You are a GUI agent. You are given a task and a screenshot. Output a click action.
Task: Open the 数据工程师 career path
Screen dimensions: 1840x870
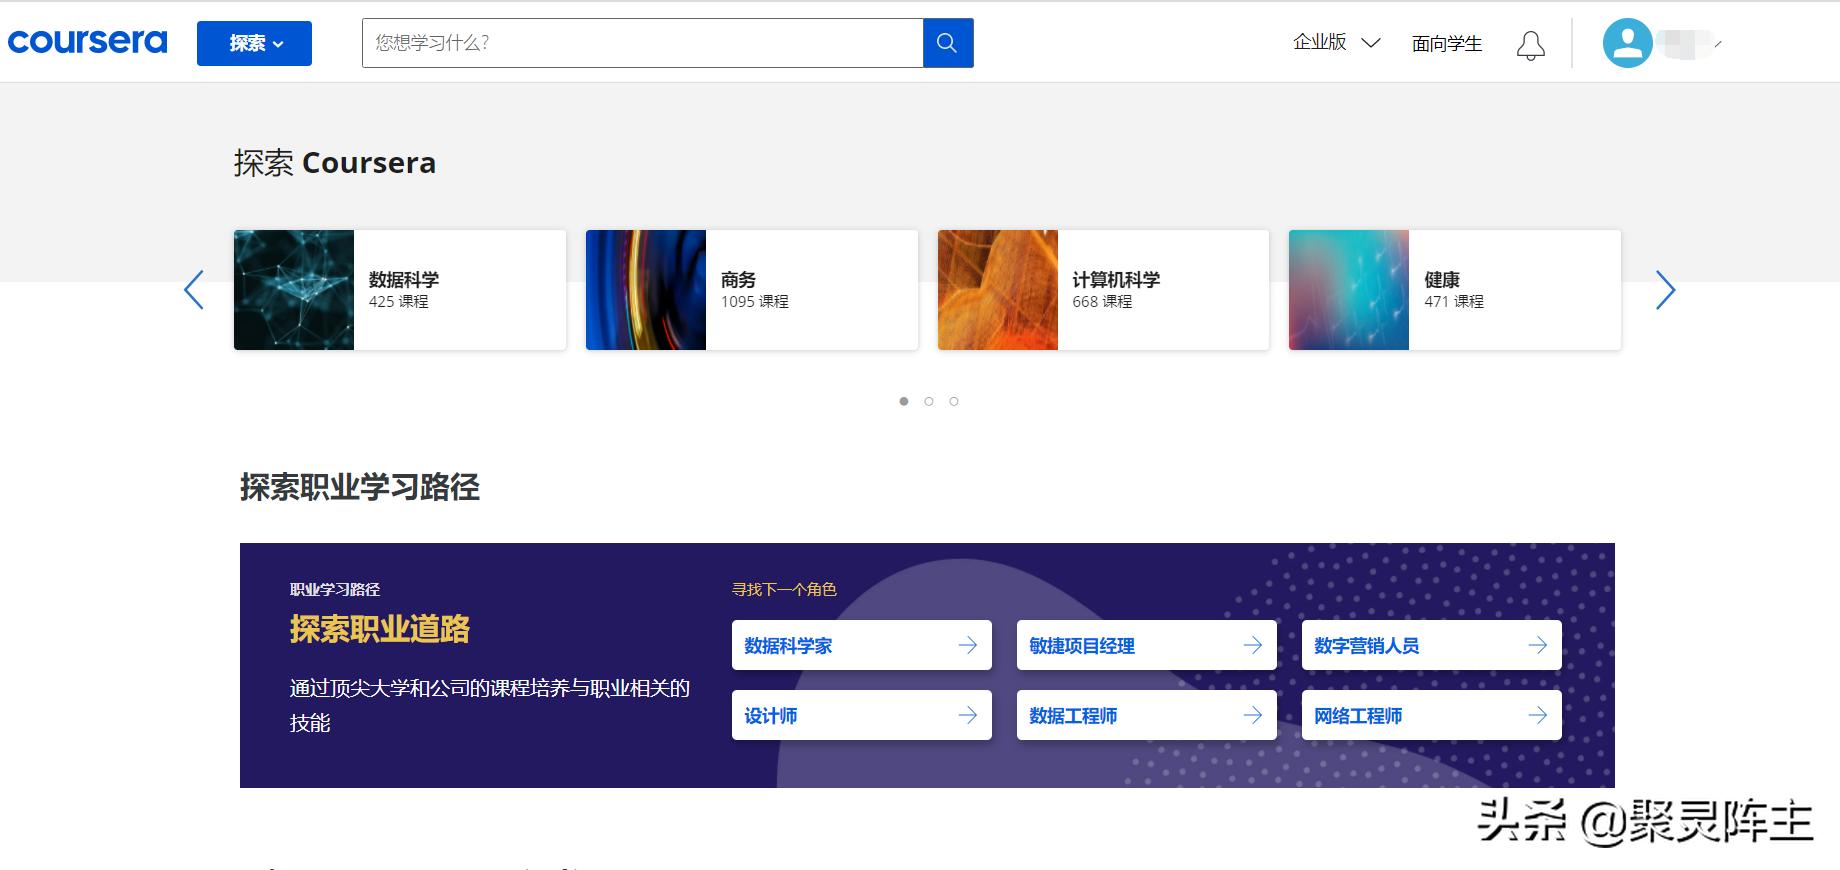[1147, 715]
